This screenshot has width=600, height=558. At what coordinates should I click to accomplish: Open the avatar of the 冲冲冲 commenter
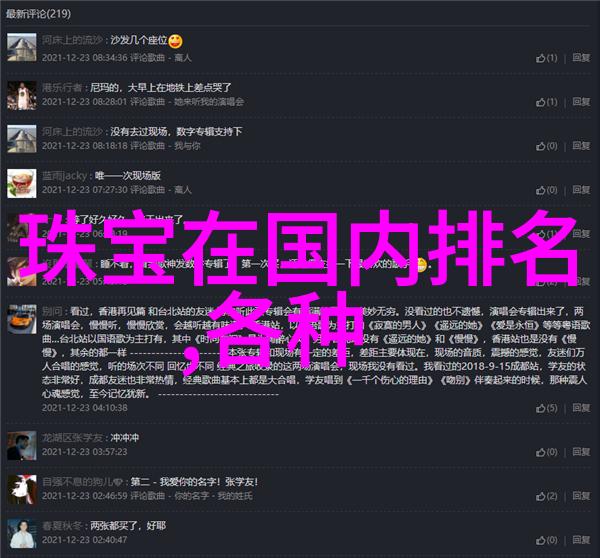coord(22,445)
